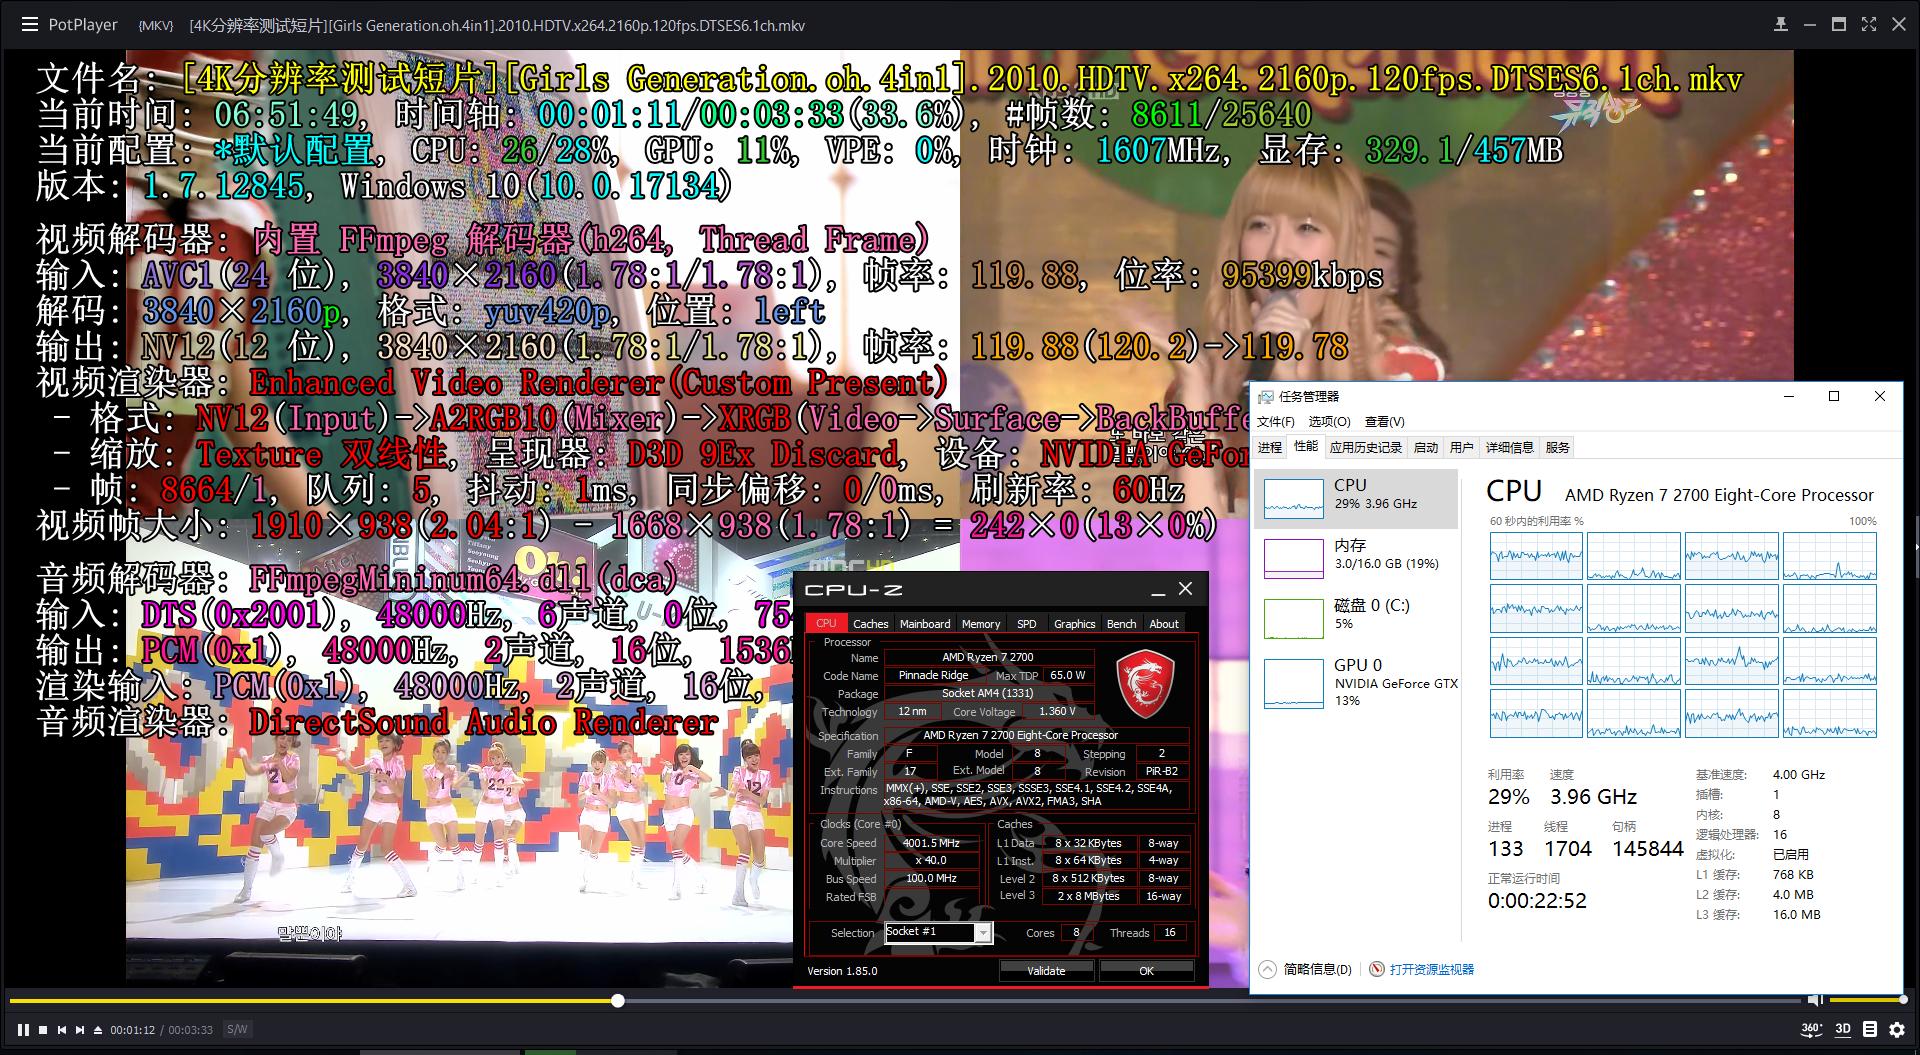Open the SPD tab in CPU-Z
Viewport: 1920px width, 1055px height.
(x=1027, y=623)
